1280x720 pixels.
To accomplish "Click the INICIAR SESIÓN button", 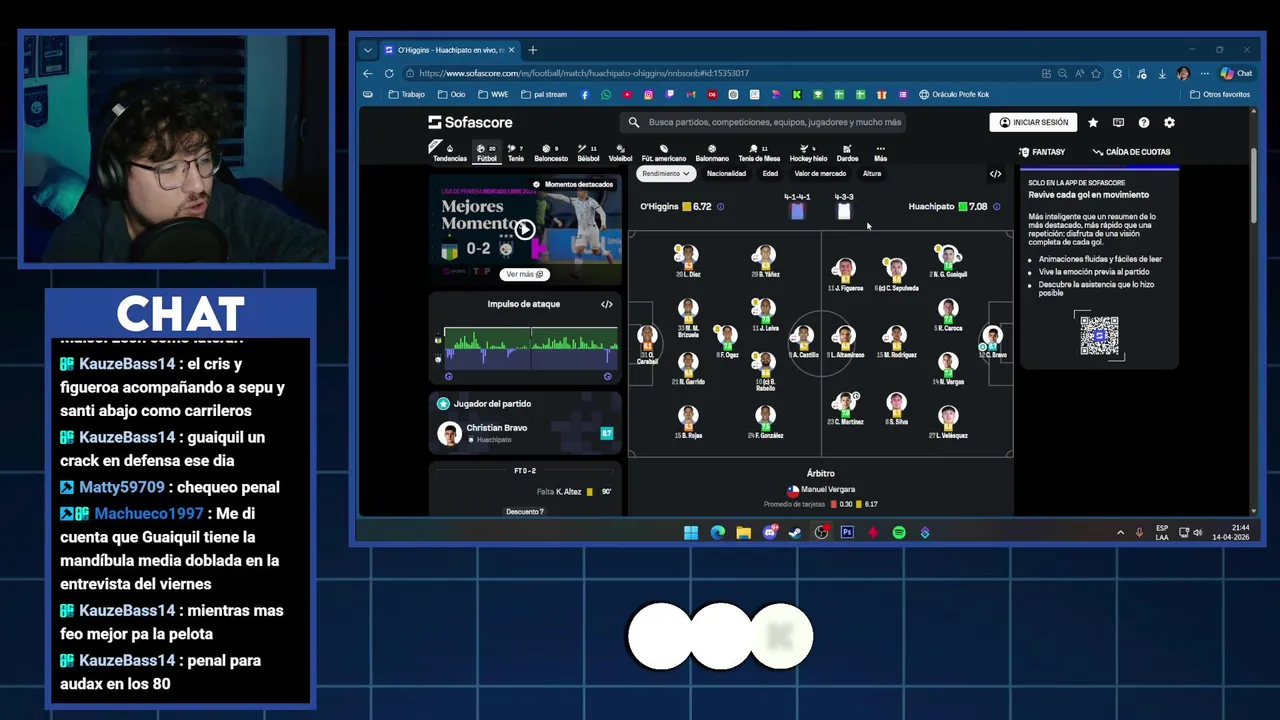I will [x=1033, y=122].
